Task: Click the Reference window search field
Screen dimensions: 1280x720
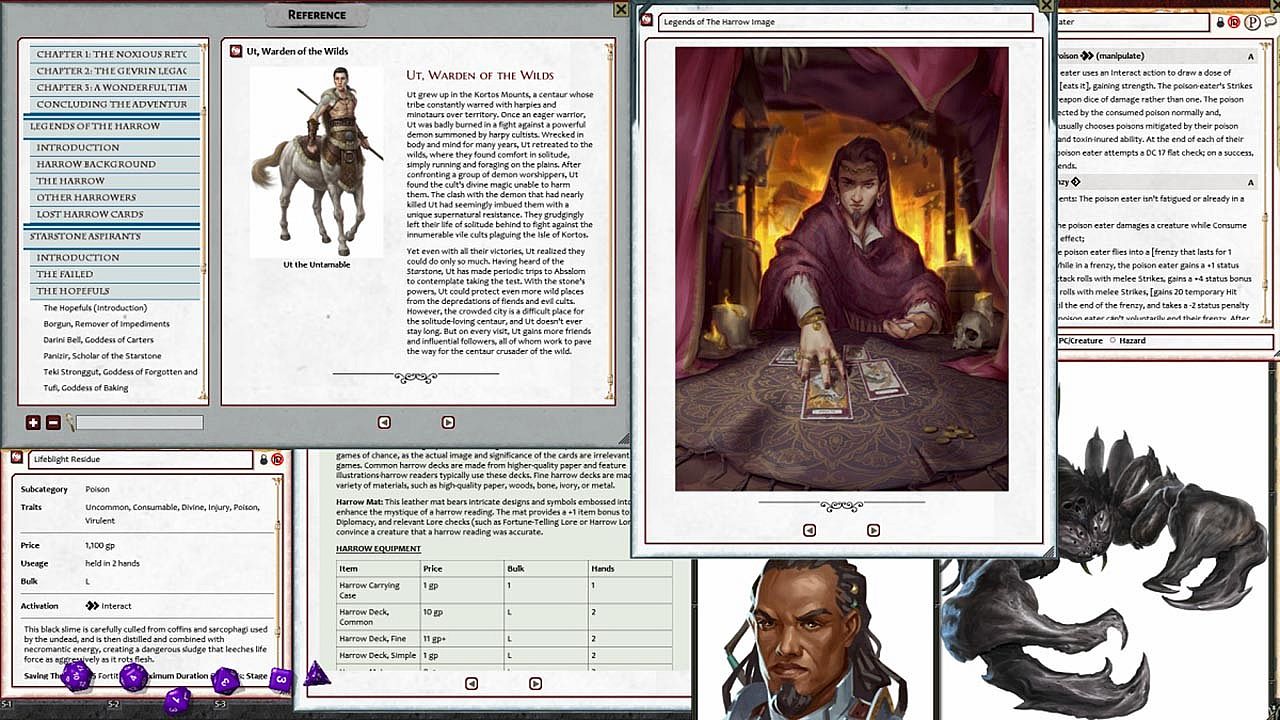Action: pyautogui.click(x=140, y=423)
